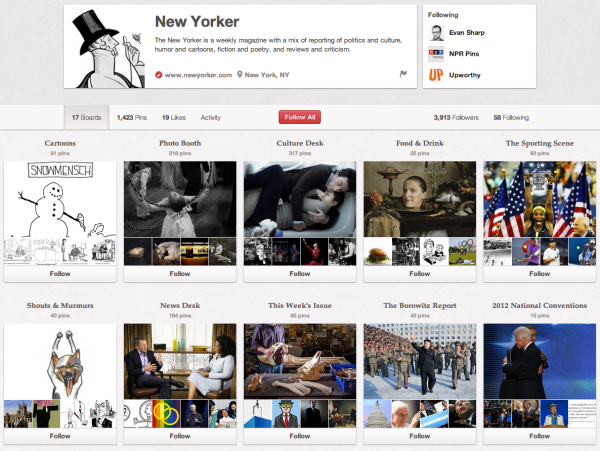
Task: Click the New York location pin icon
Action: pyautogui.click(x=240, y=75)
